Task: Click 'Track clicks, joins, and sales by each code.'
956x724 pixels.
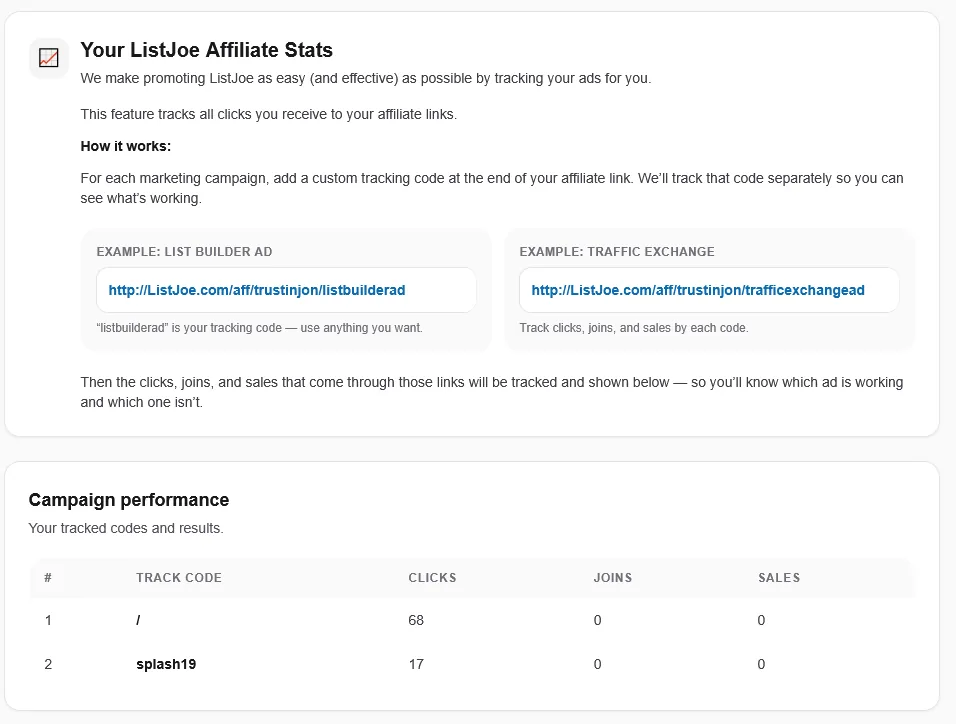Action: 634,328
